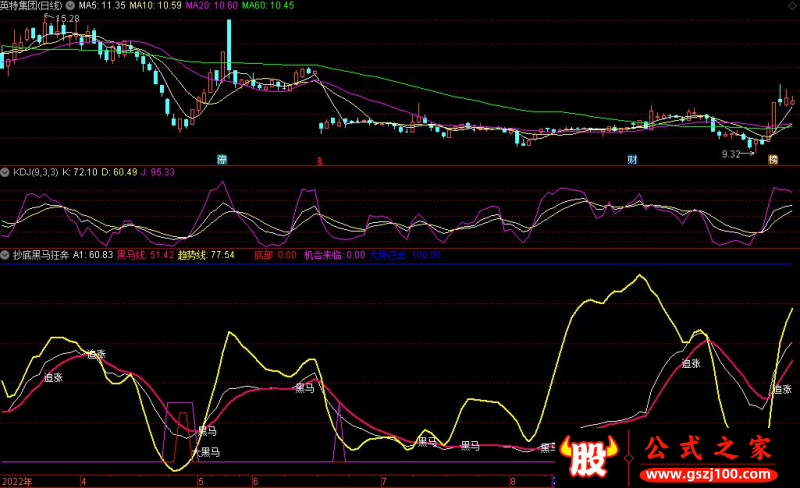Image resolution: width=800 pixels, height=488 pixels.
Task: Click the A1: 60.83 value
Action: click(x=93, y=255)
